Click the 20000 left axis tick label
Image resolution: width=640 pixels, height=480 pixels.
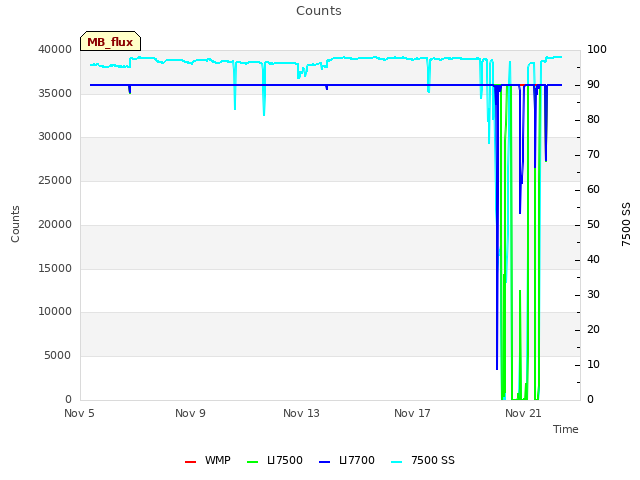point(55,224)
